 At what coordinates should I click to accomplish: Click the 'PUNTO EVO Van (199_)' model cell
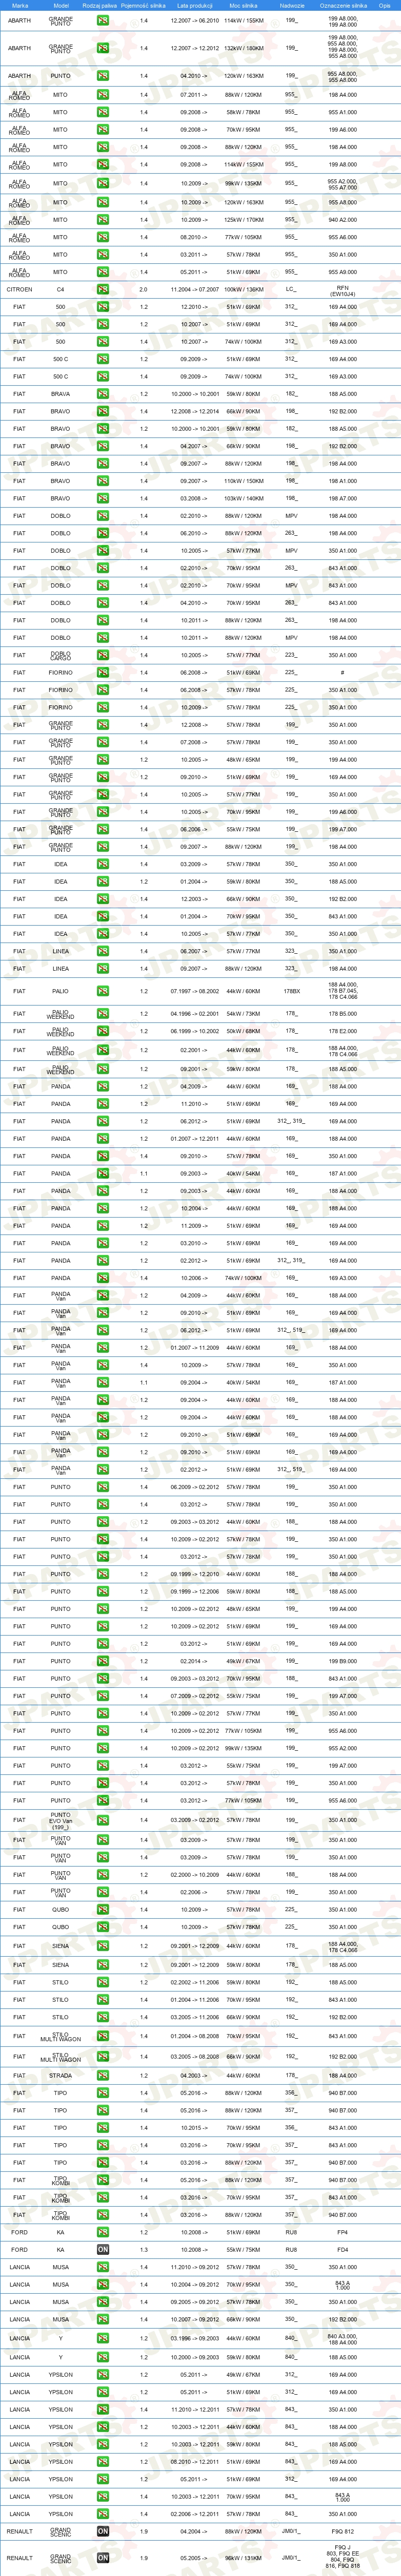61,1820
